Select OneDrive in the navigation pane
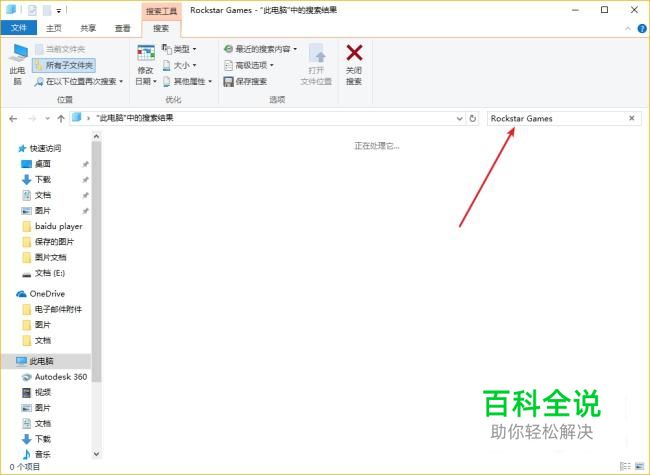Screen dimensions: 650x475 tap(41, 293)
